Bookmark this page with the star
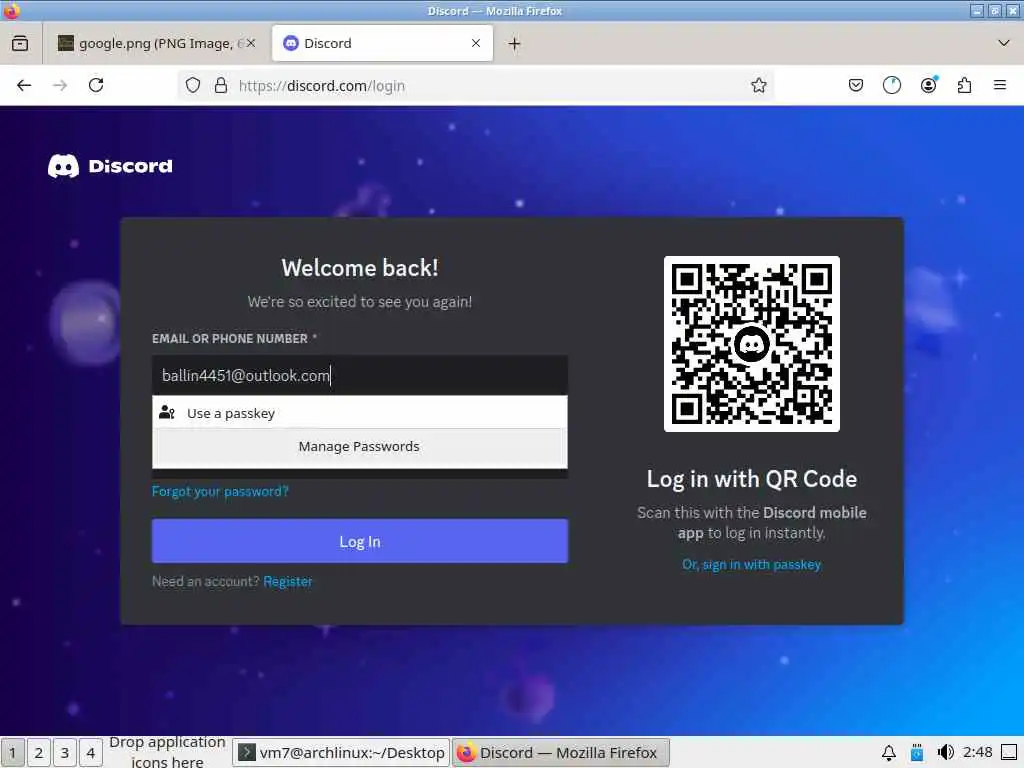This screenshot has width=1024, height=768. click(758, 86)
